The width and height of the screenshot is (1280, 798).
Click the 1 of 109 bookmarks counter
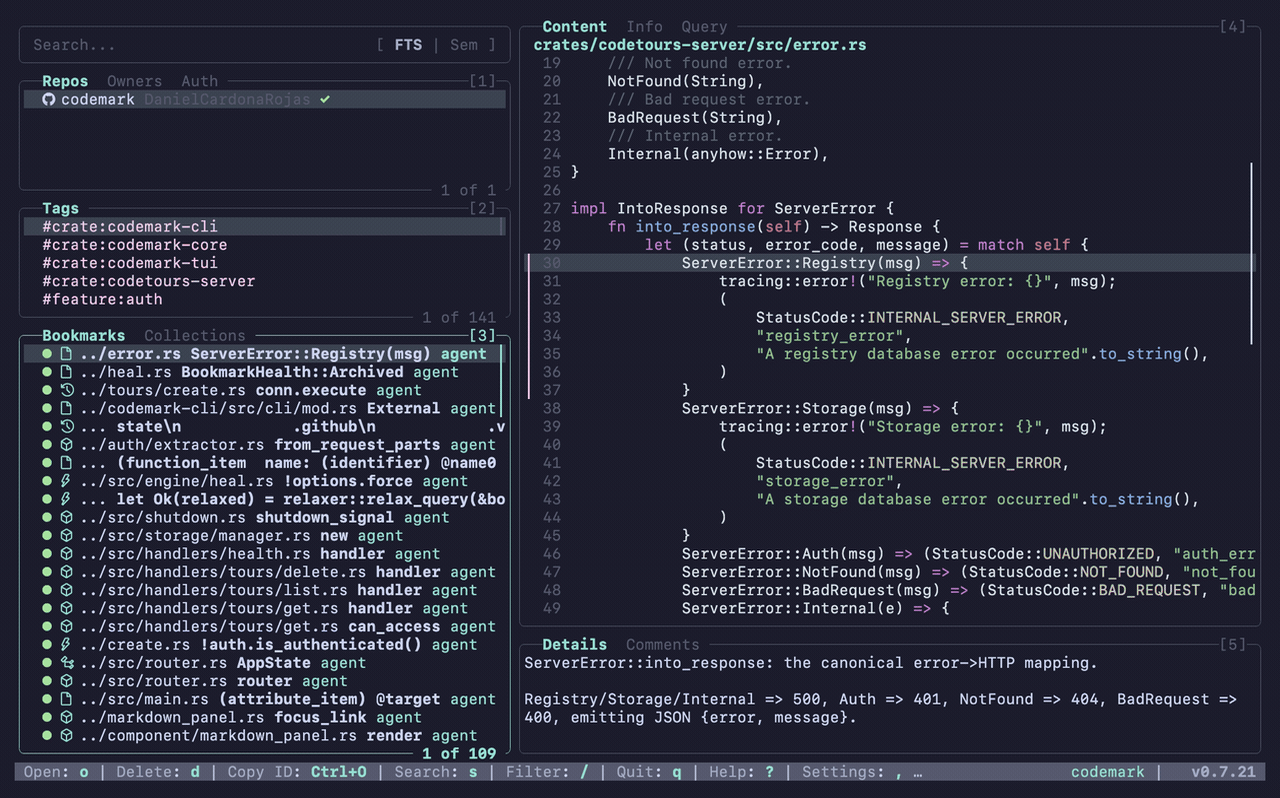[458, 753]
